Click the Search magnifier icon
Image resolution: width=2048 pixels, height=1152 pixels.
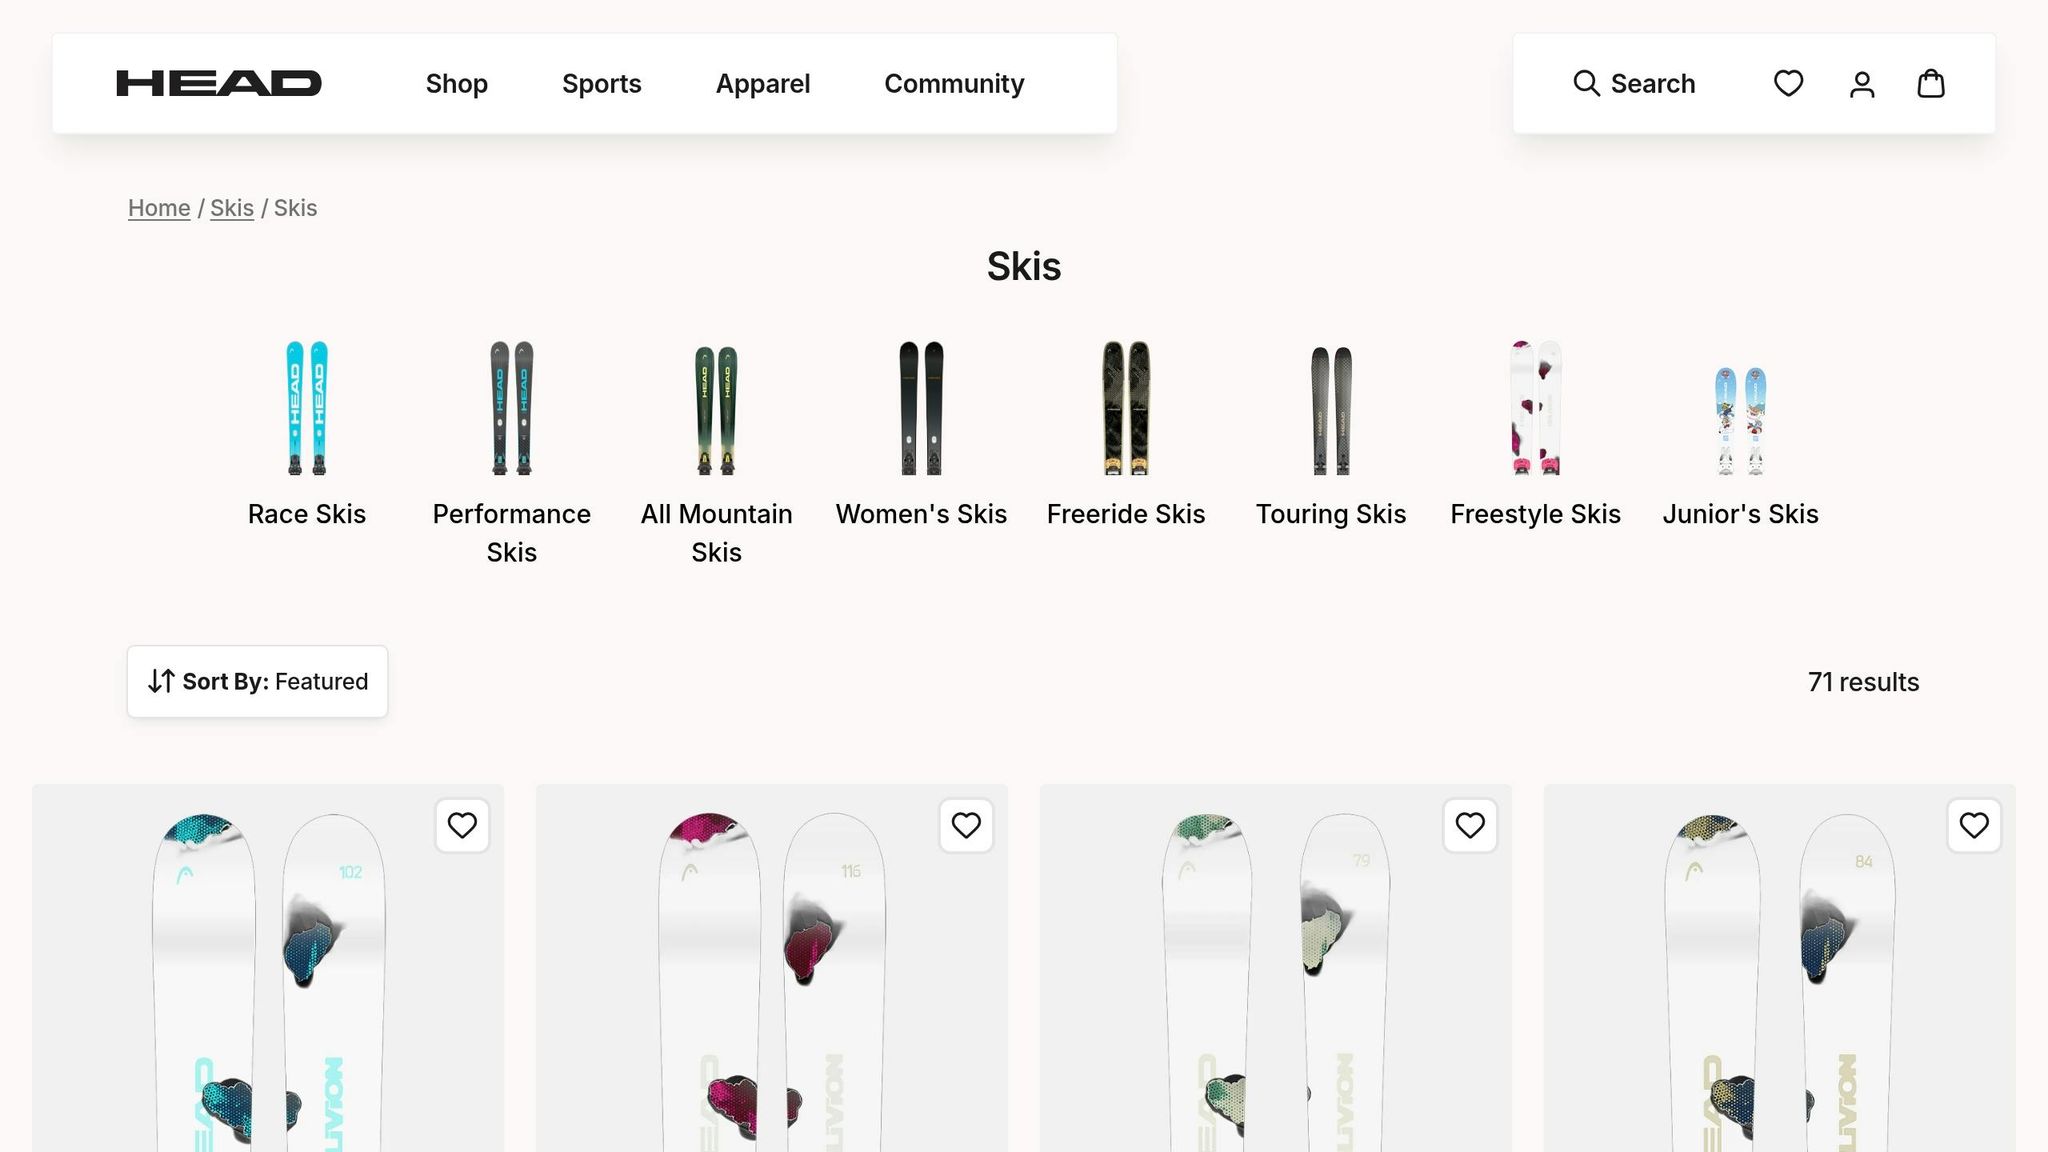[x=1586, y=83]
